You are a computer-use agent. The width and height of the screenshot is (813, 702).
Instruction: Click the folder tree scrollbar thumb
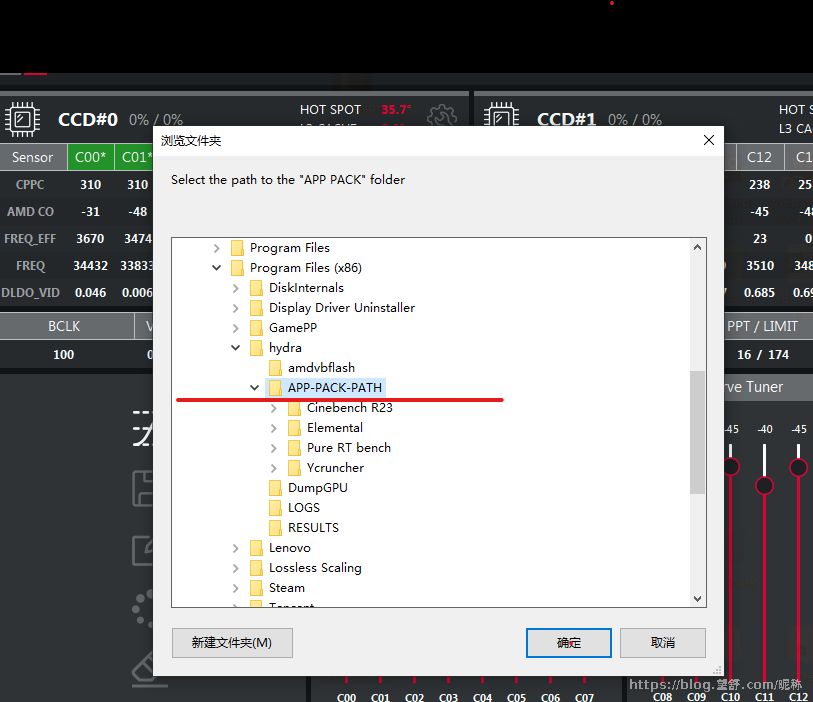[x=698, y=432]
